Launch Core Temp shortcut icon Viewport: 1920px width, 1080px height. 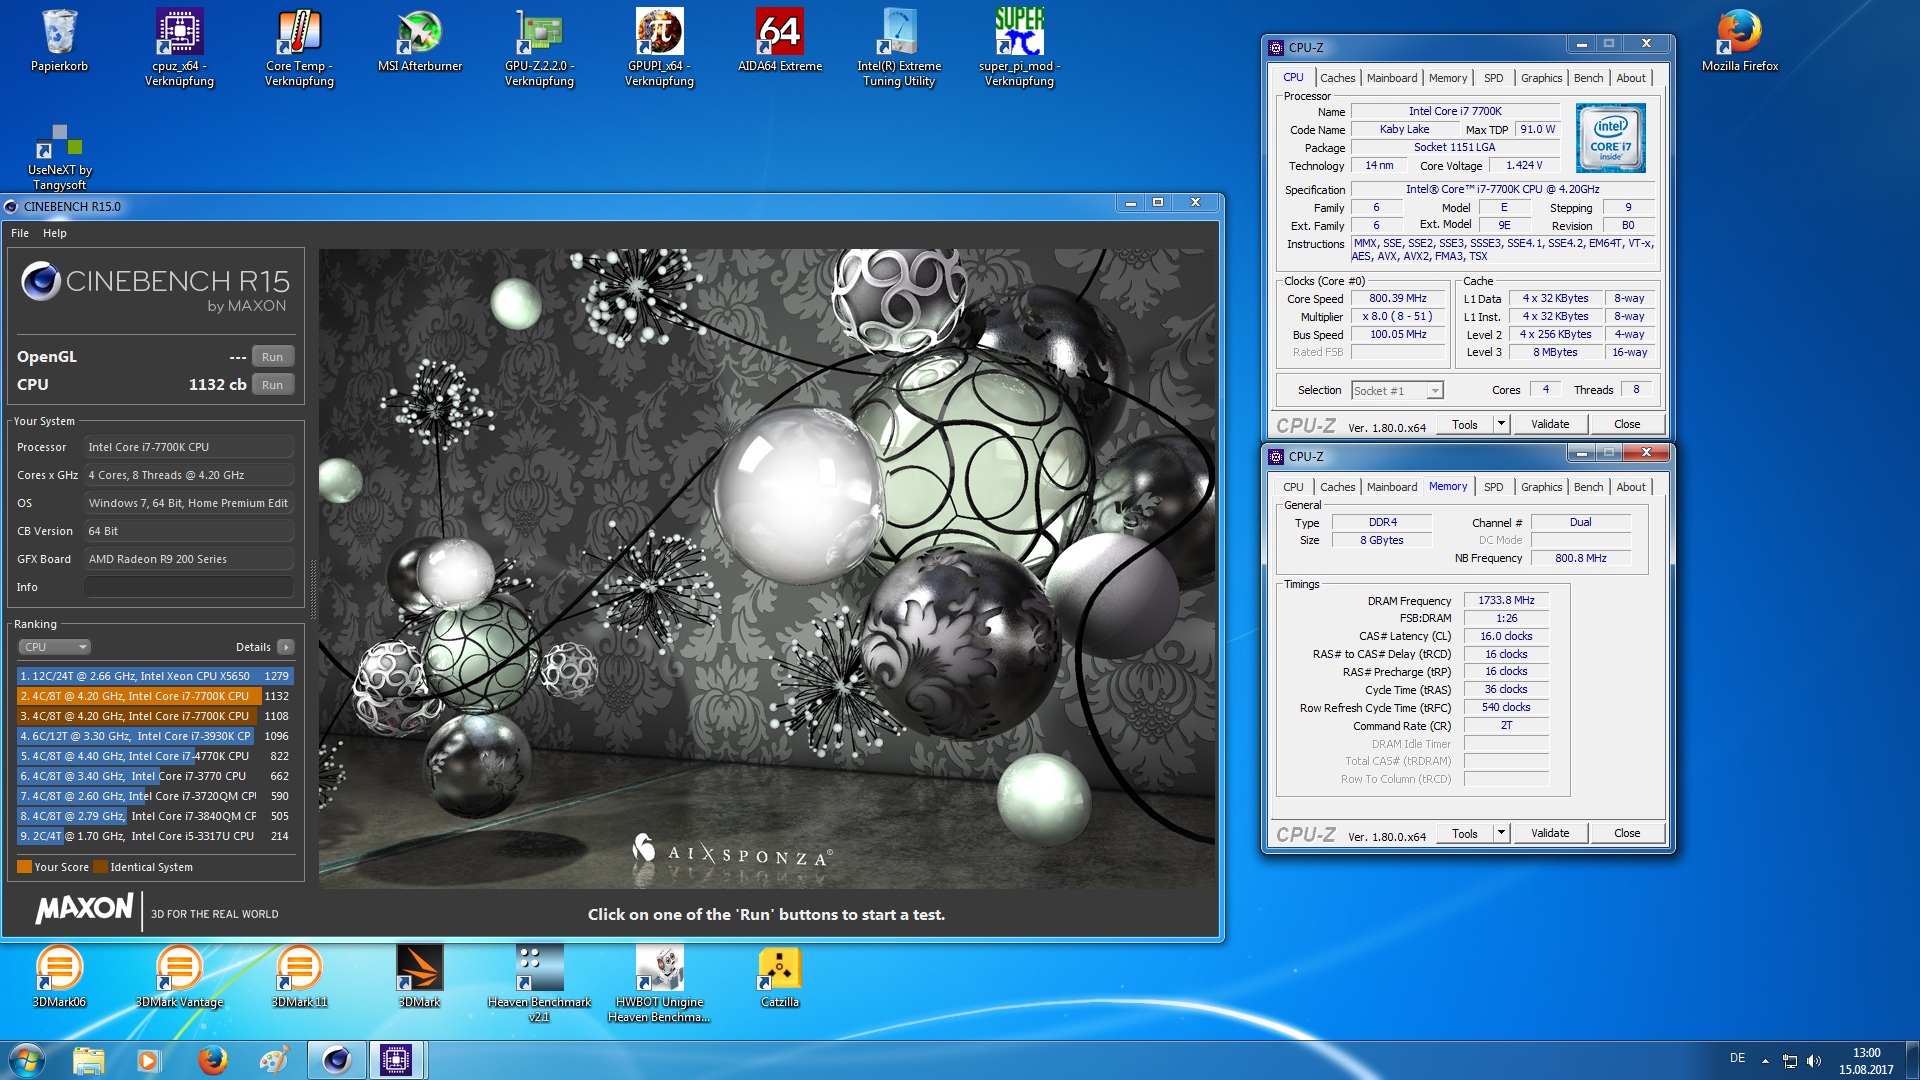click(x=299, y=47)
